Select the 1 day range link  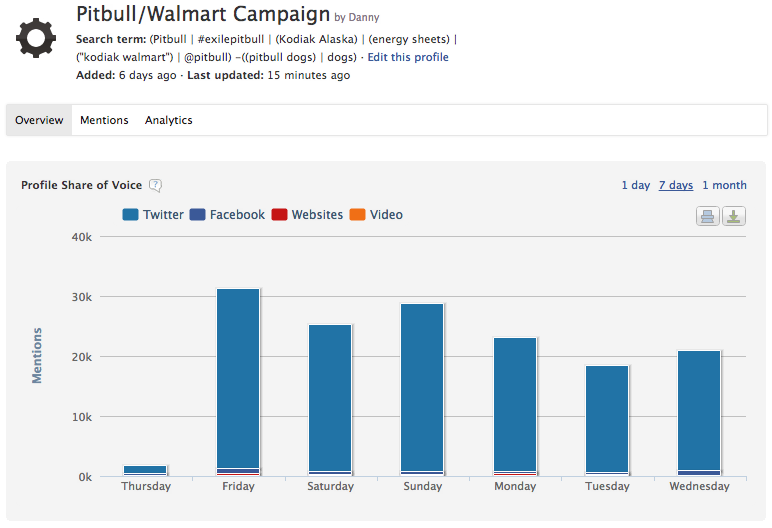(x=635, y=185)
